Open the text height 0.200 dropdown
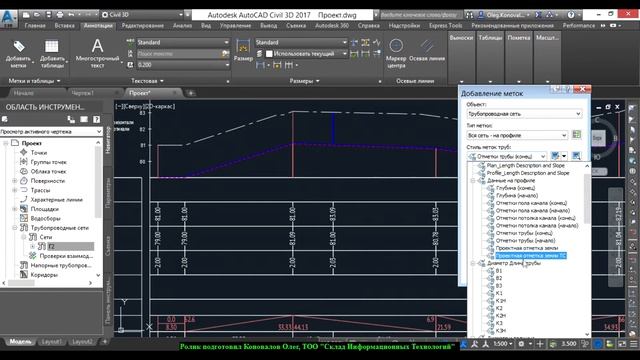The width and height of the screenshot is (640, 360). 183,64
